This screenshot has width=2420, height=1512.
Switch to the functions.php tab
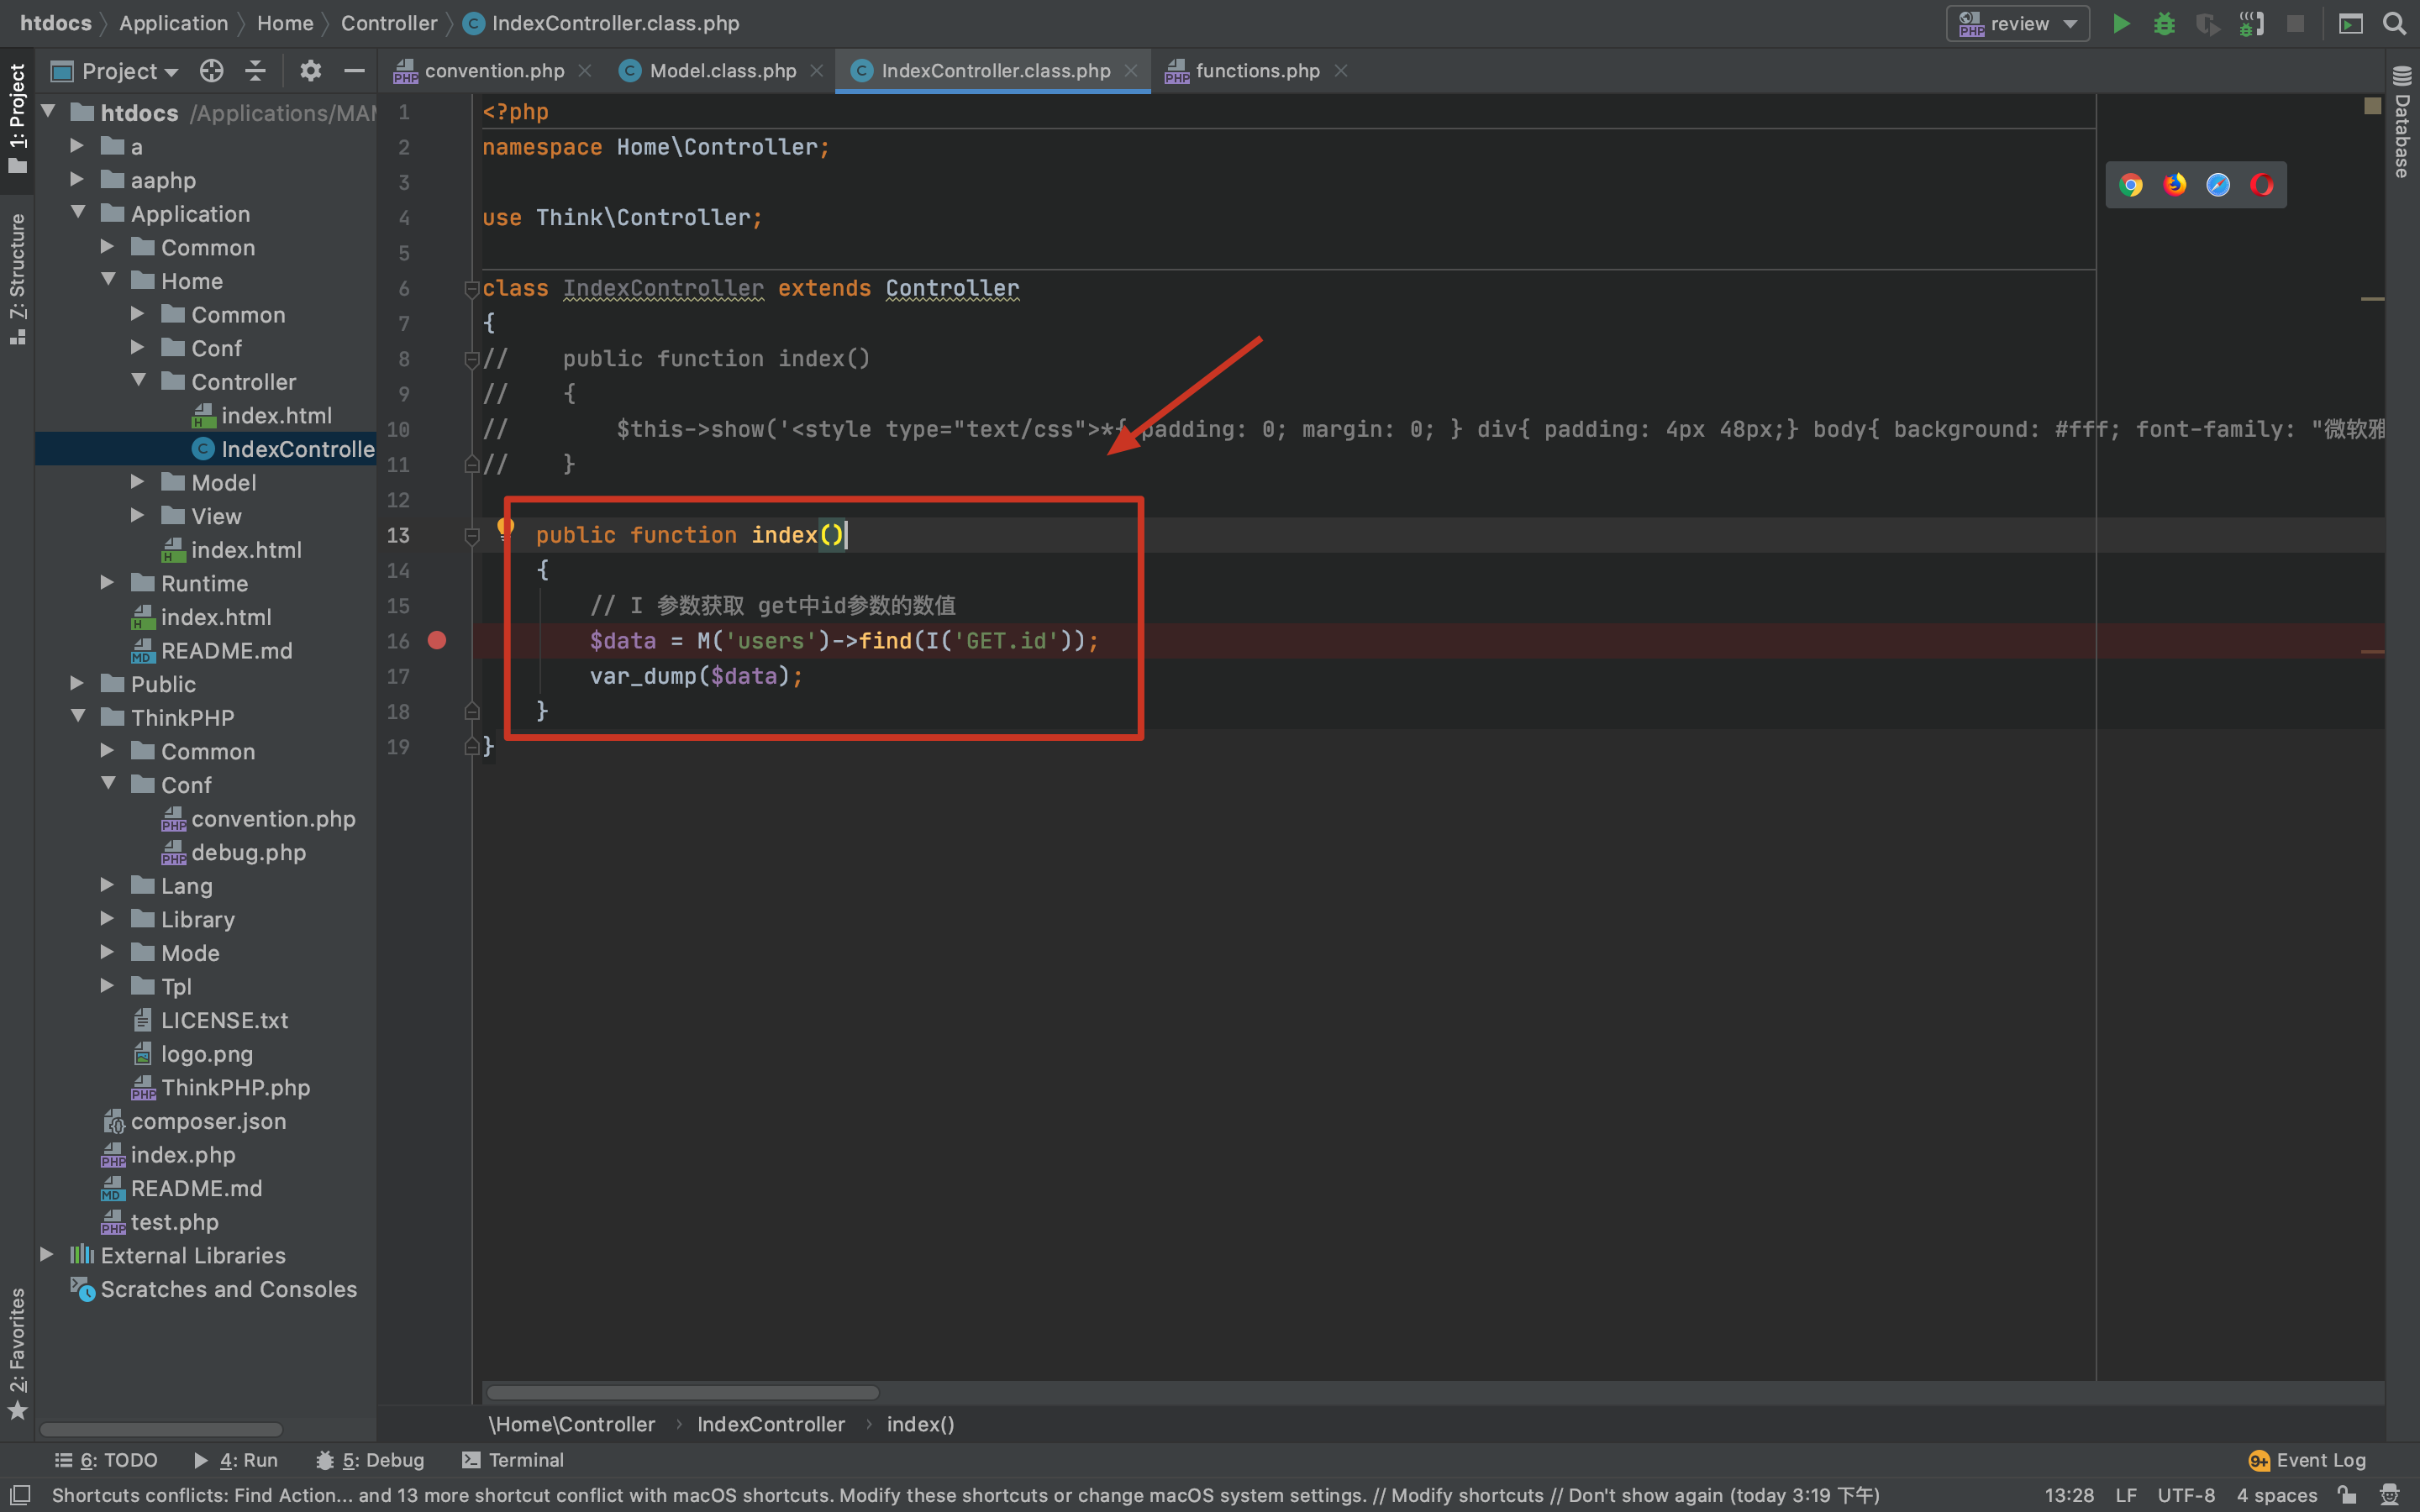1256,71
